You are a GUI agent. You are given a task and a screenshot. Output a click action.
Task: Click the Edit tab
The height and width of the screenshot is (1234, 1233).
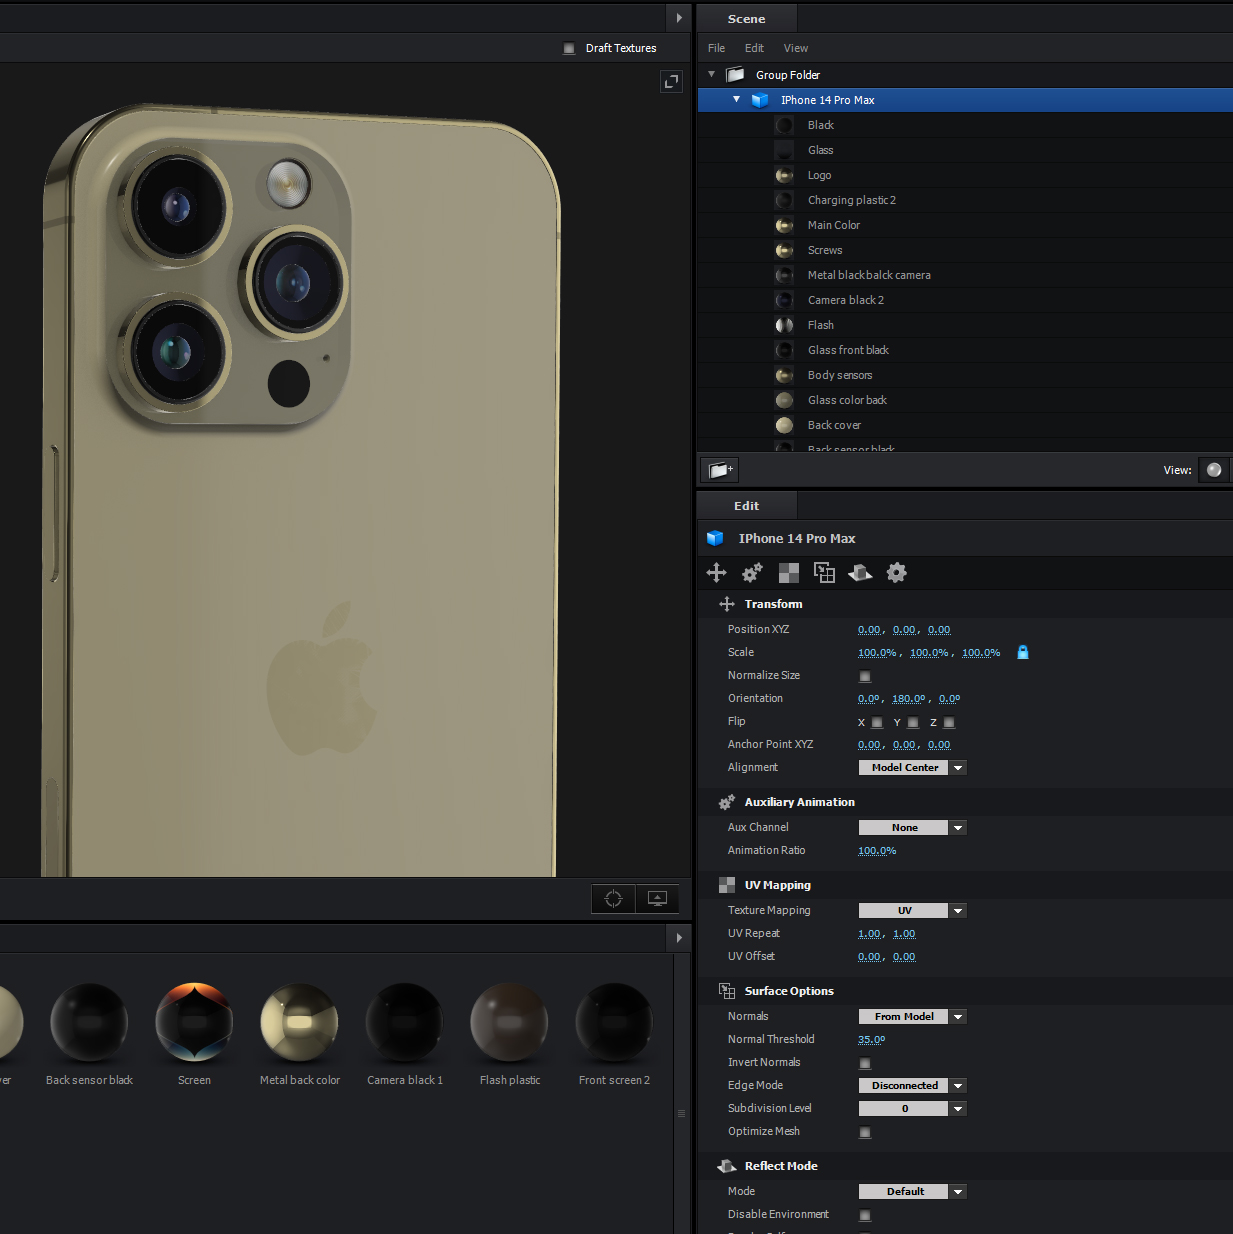(x=746, y=506)
